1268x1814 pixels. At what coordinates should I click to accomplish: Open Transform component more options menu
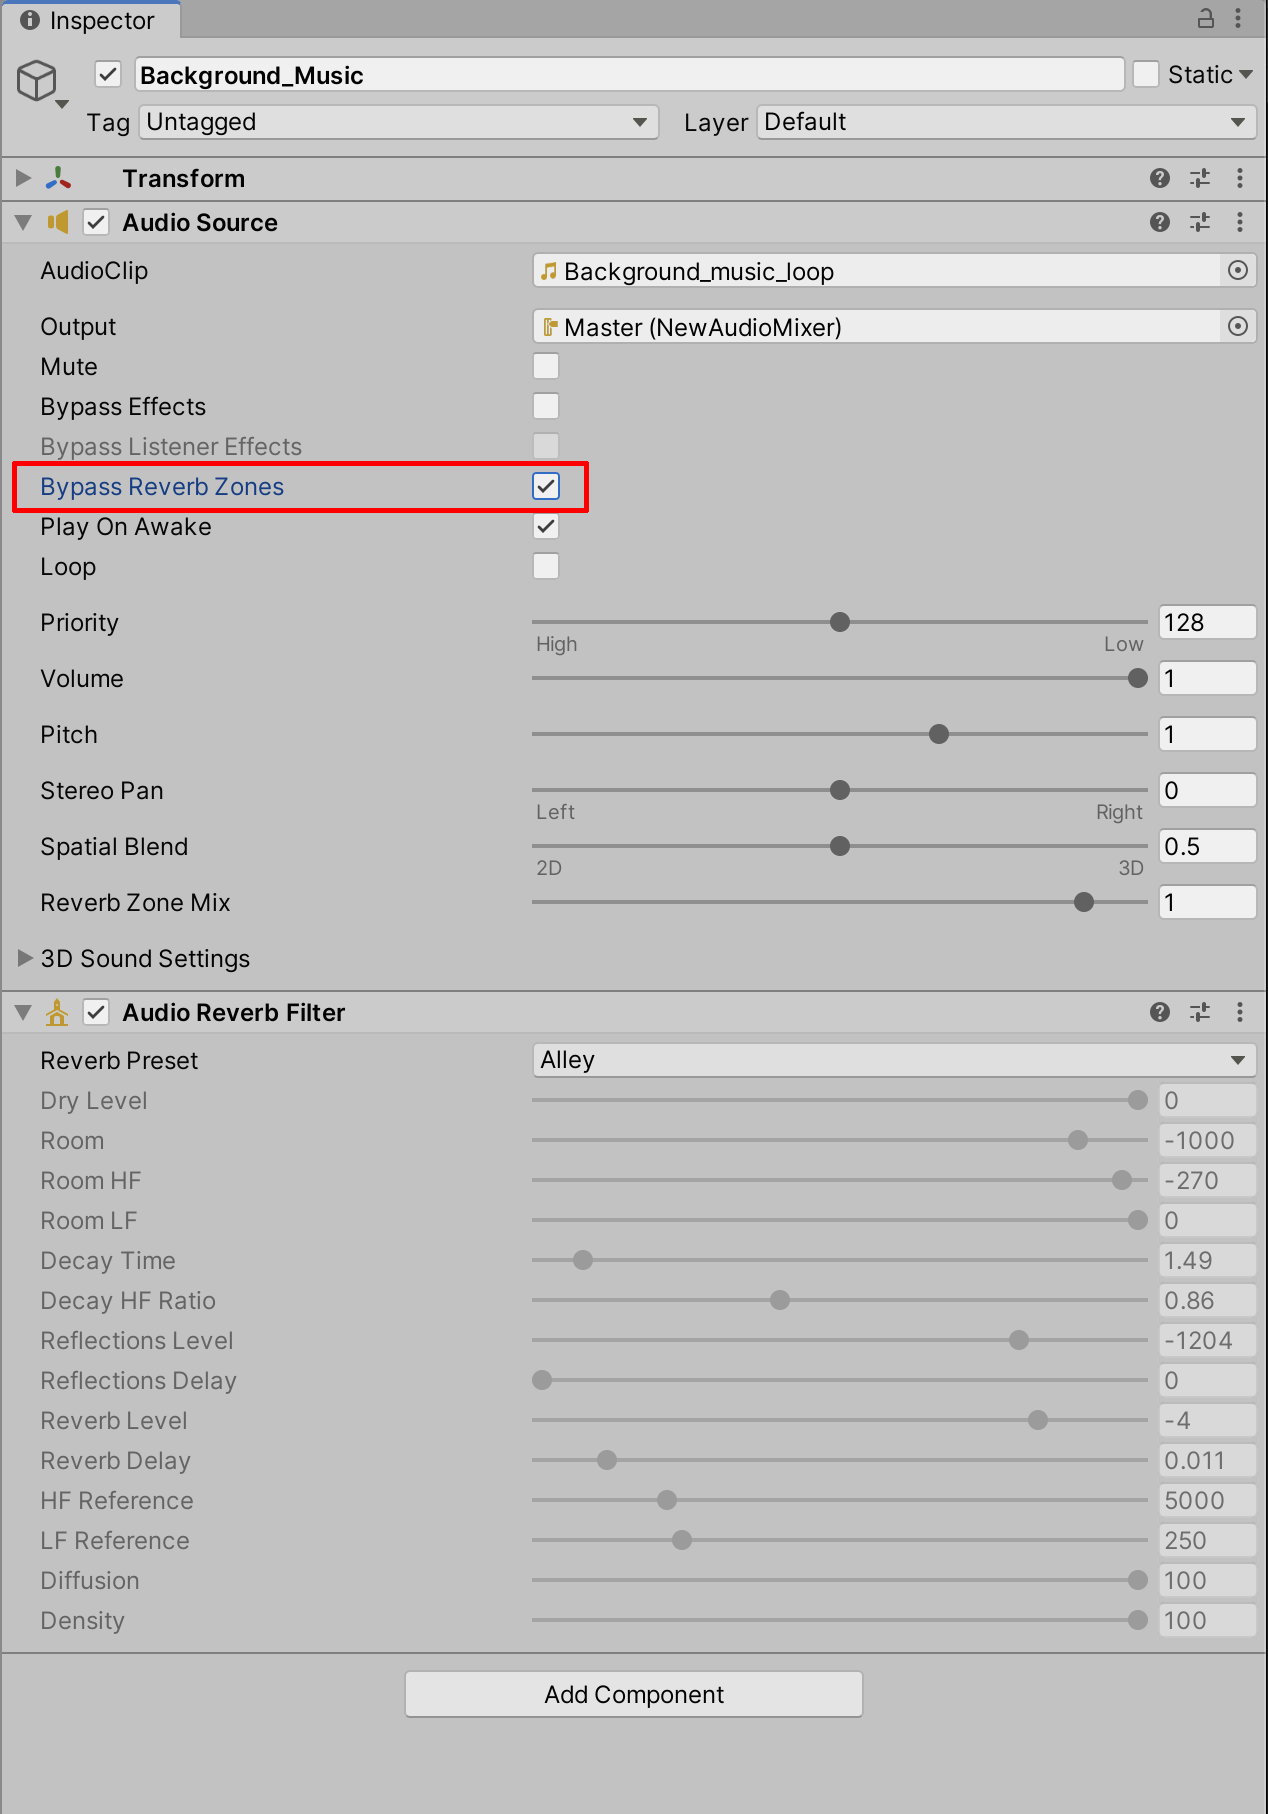pyautogui.click(x=1240, y=178)
